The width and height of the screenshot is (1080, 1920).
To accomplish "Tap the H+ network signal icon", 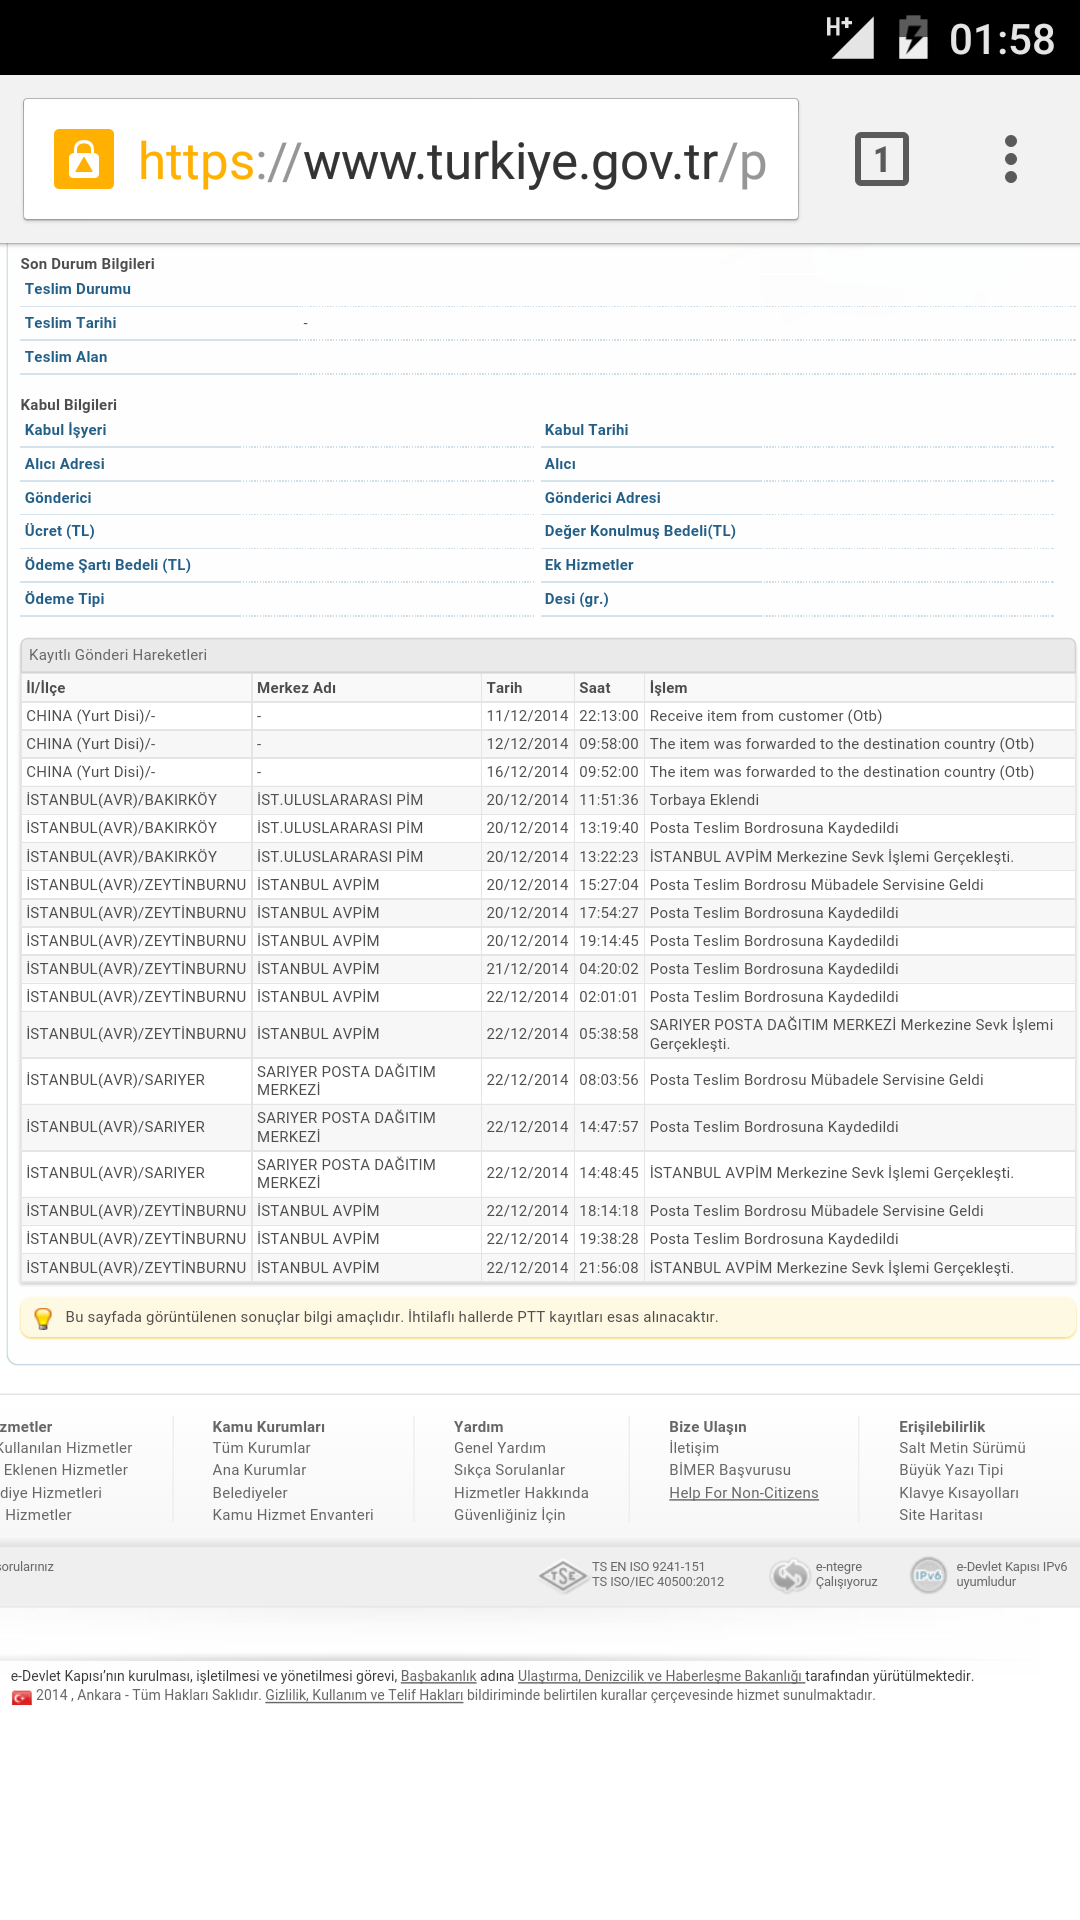I will point(850,37).
